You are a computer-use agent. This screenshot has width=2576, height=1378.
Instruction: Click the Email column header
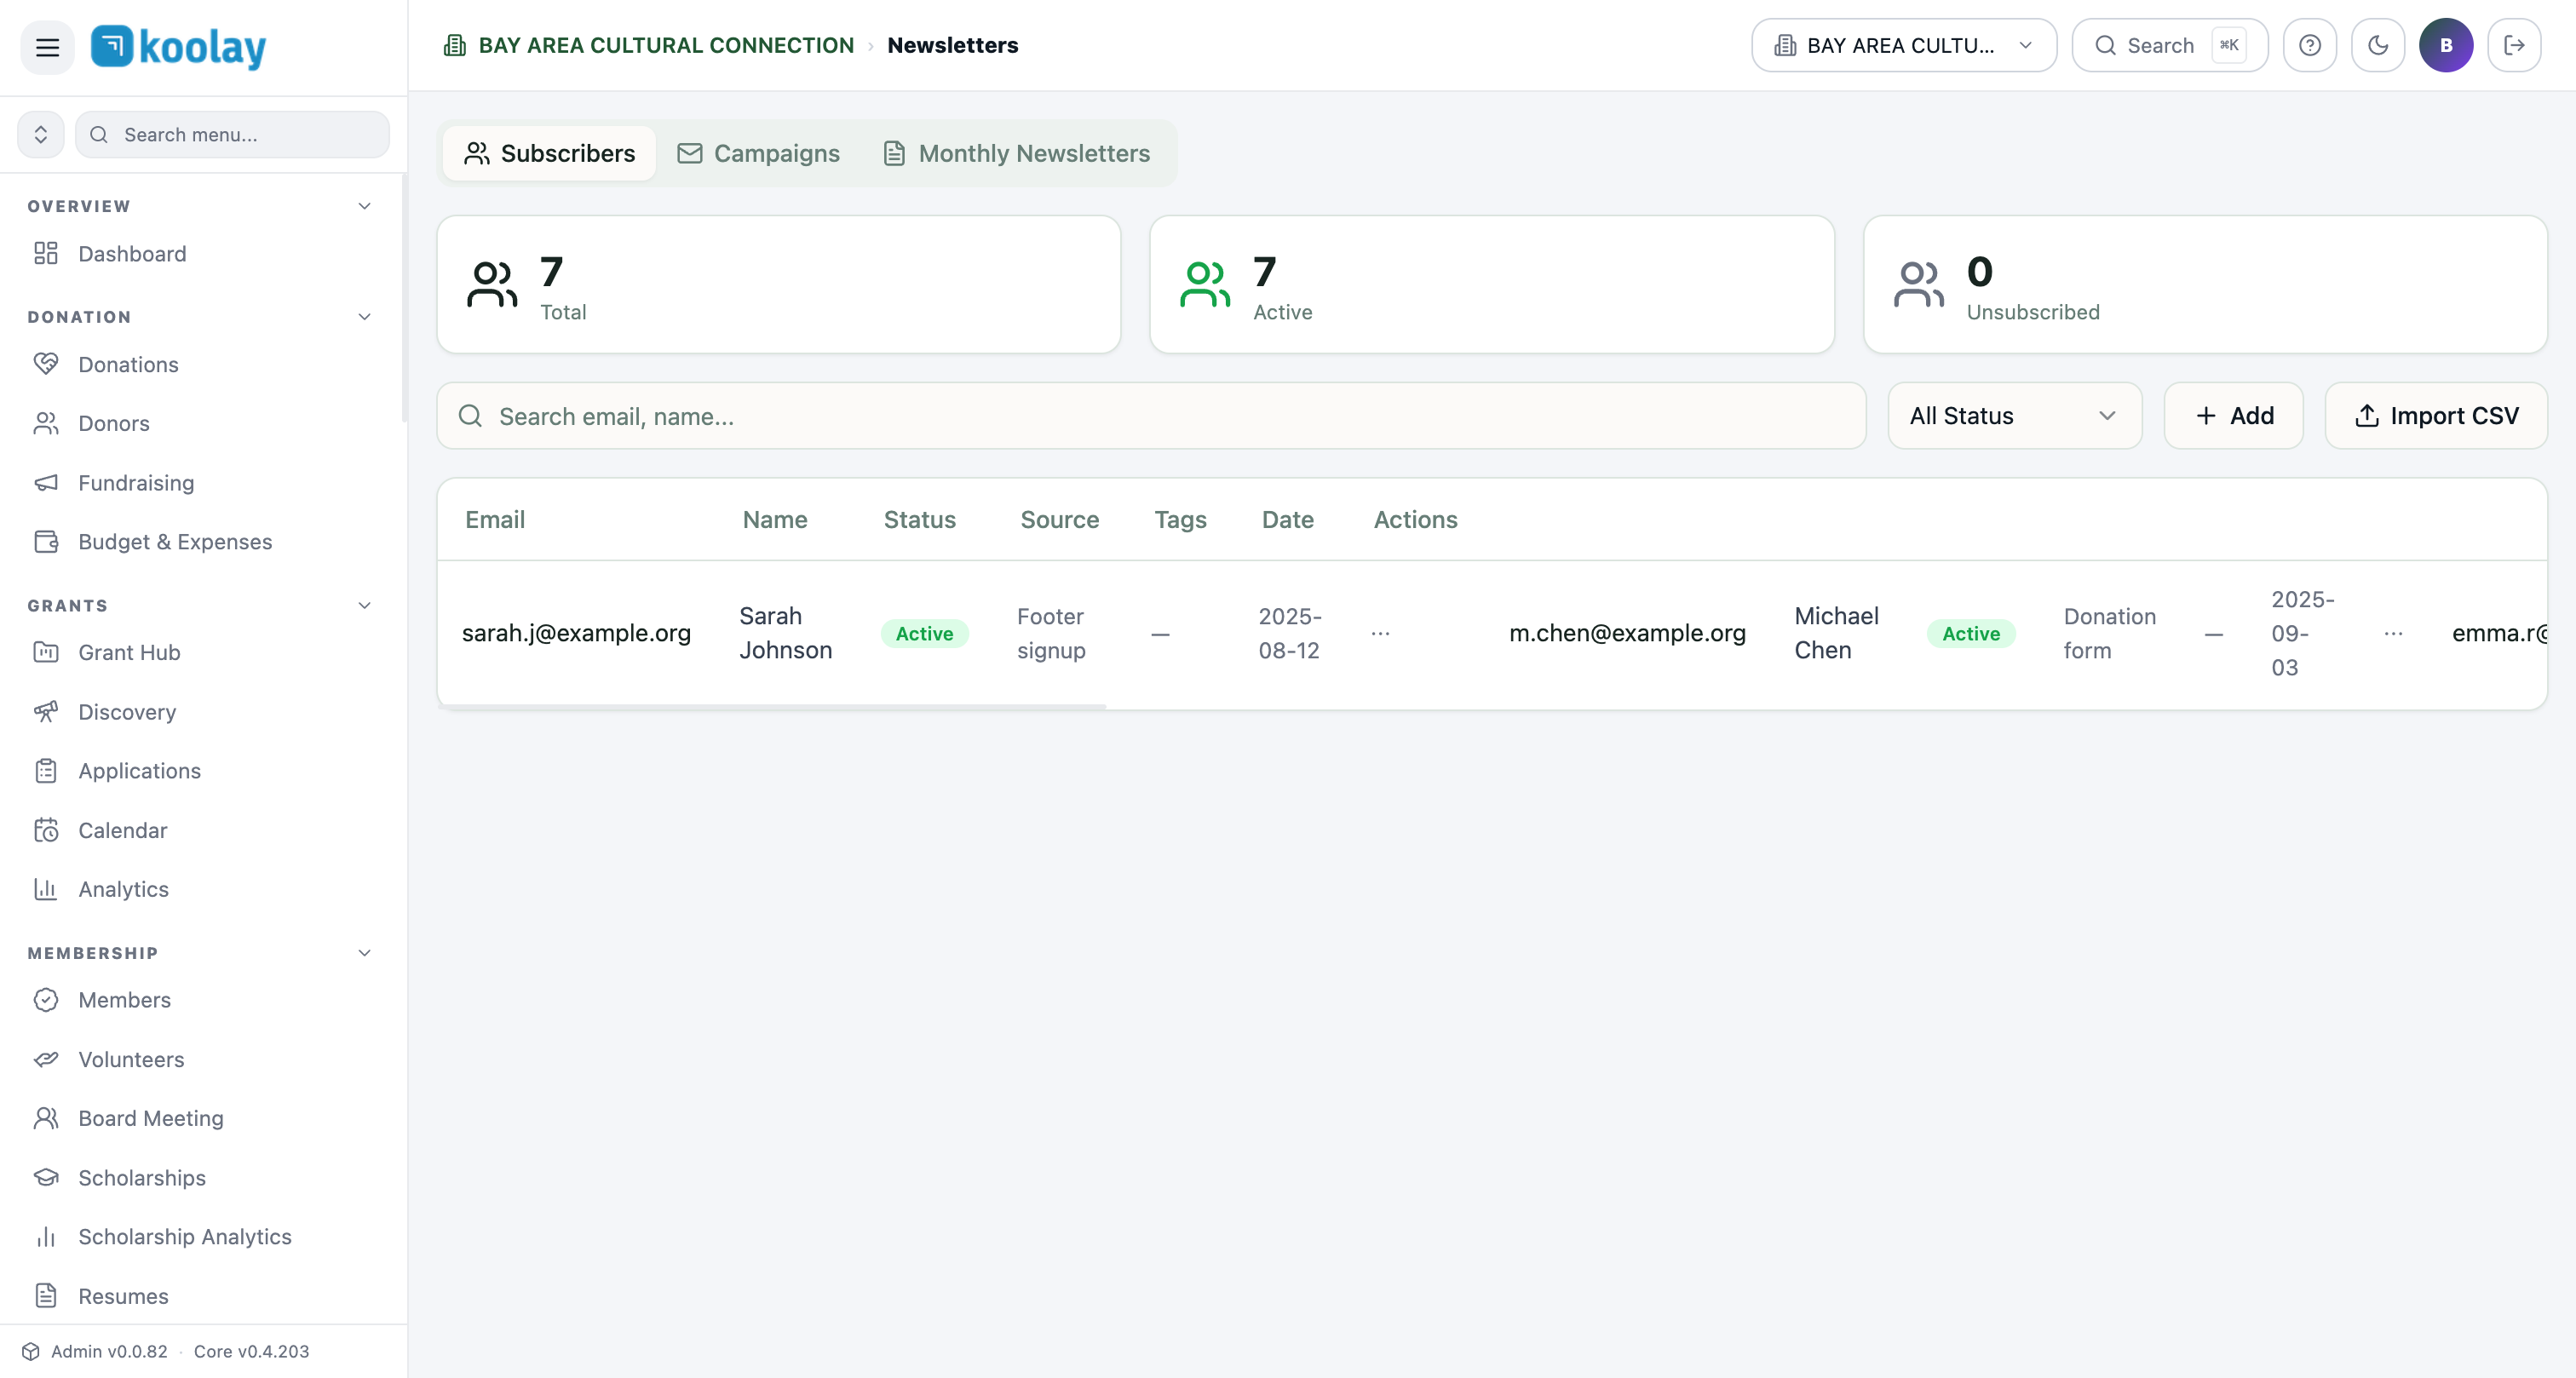coord(495,520)
